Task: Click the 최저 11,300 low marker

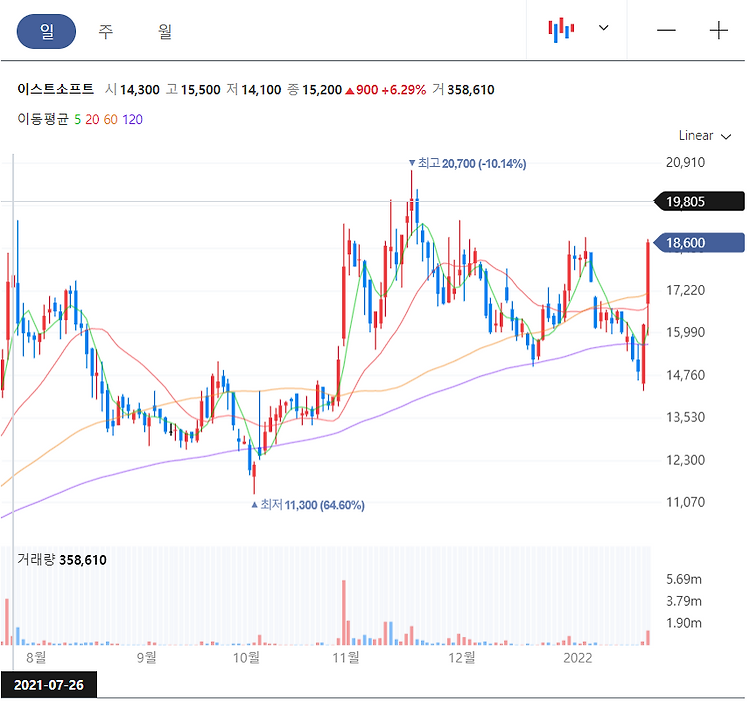Action: (308, 505)
